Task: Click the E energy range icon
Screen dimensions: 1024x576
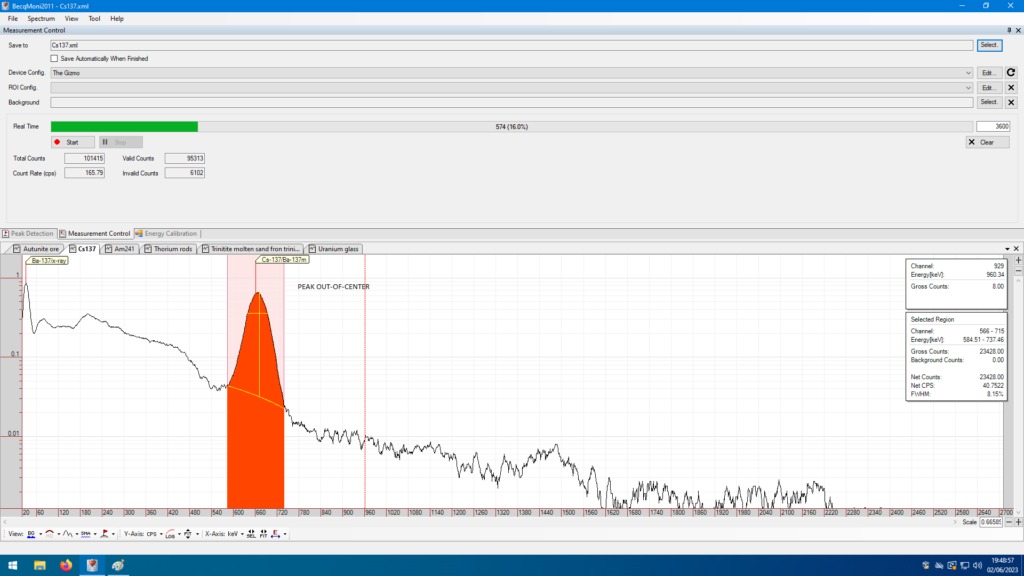Action: coord(276,534)
